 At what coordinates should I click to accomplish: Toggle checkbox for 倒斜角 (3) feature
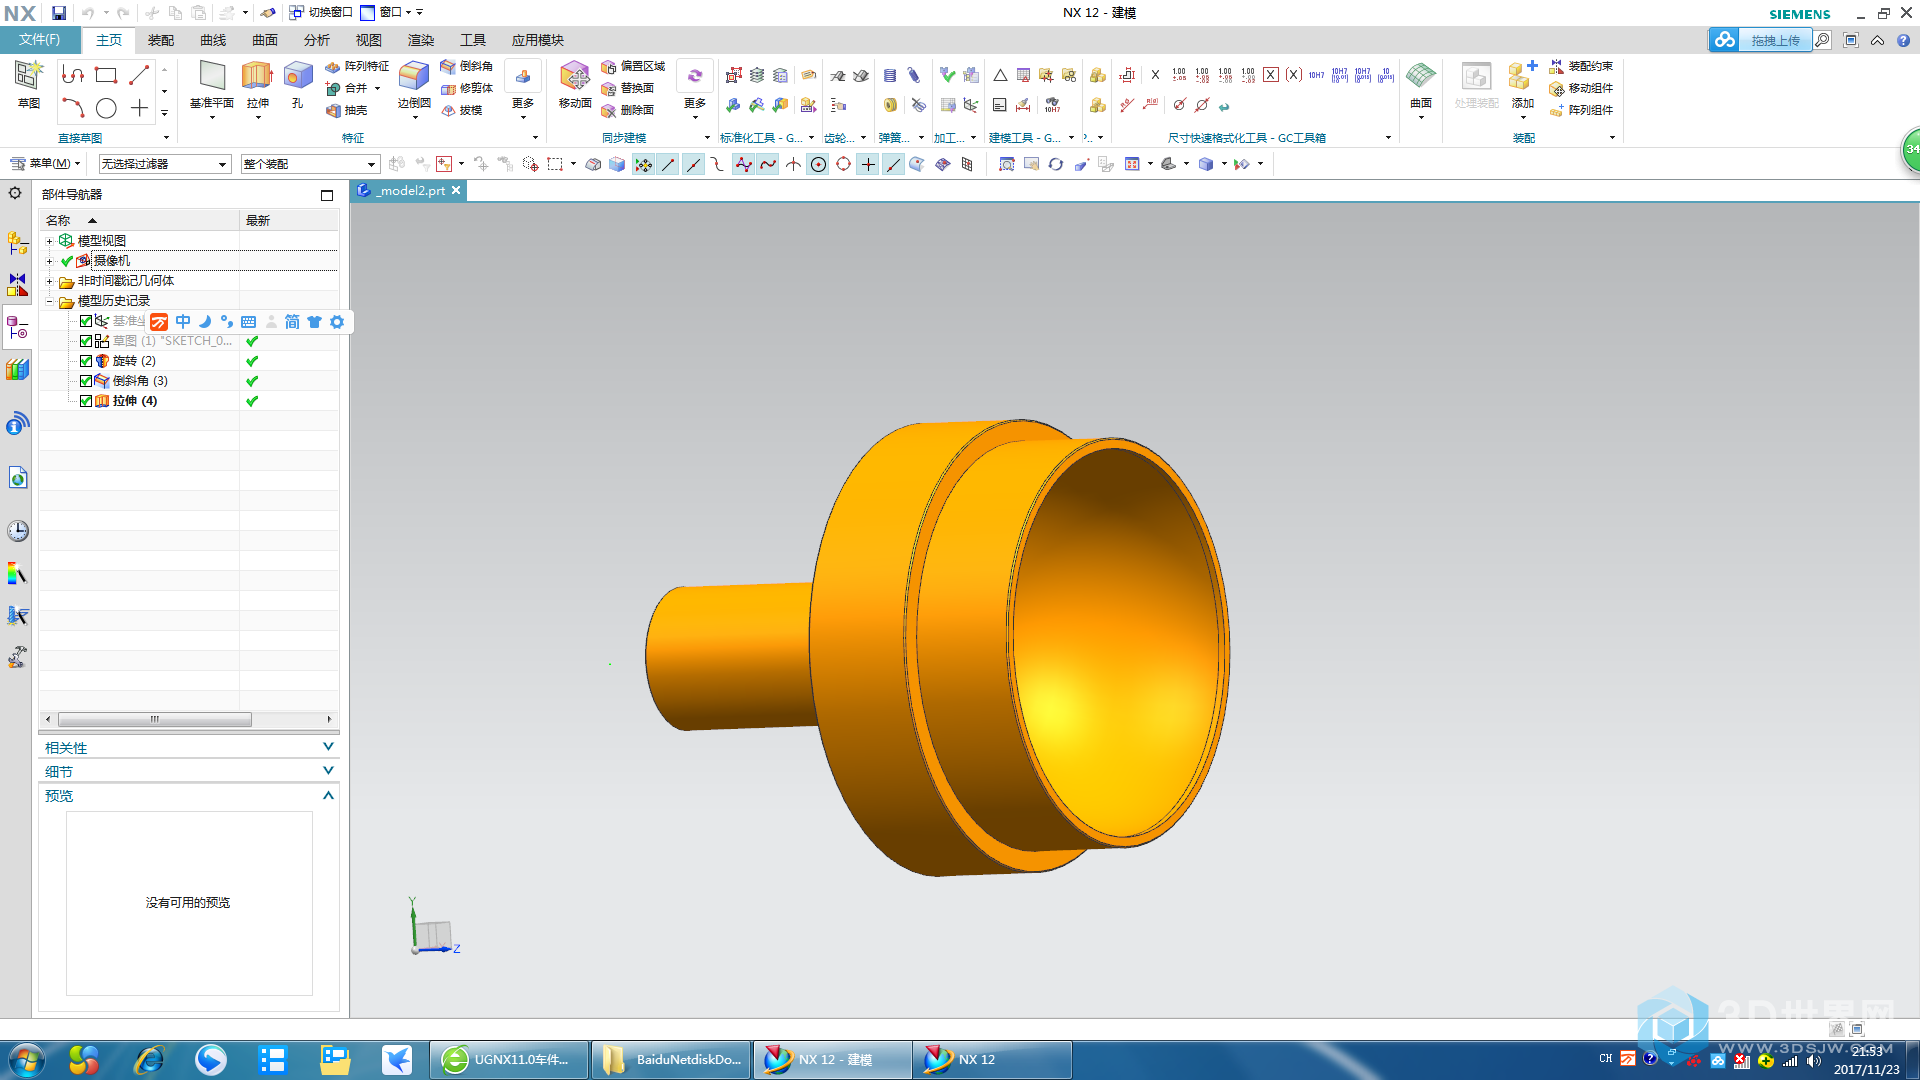86,381
